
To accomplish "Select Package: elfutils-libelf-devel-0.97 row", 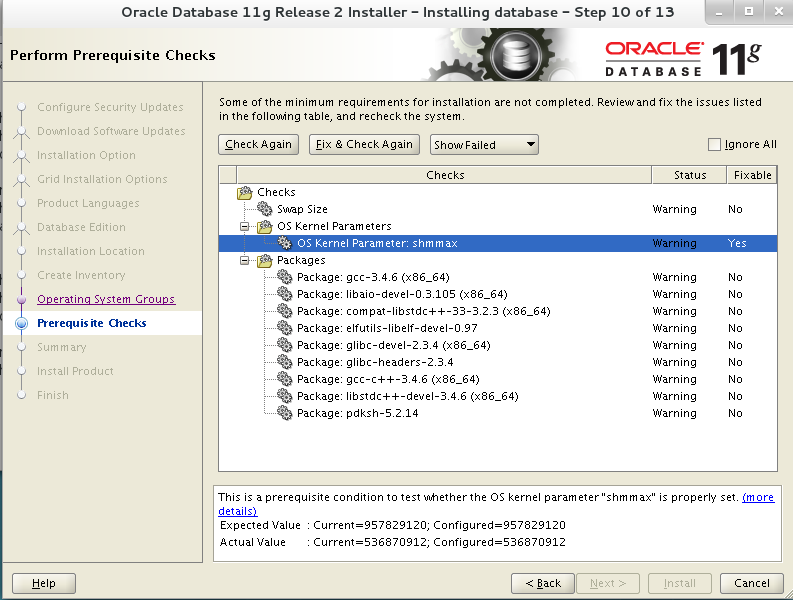I will coord(498,328).
